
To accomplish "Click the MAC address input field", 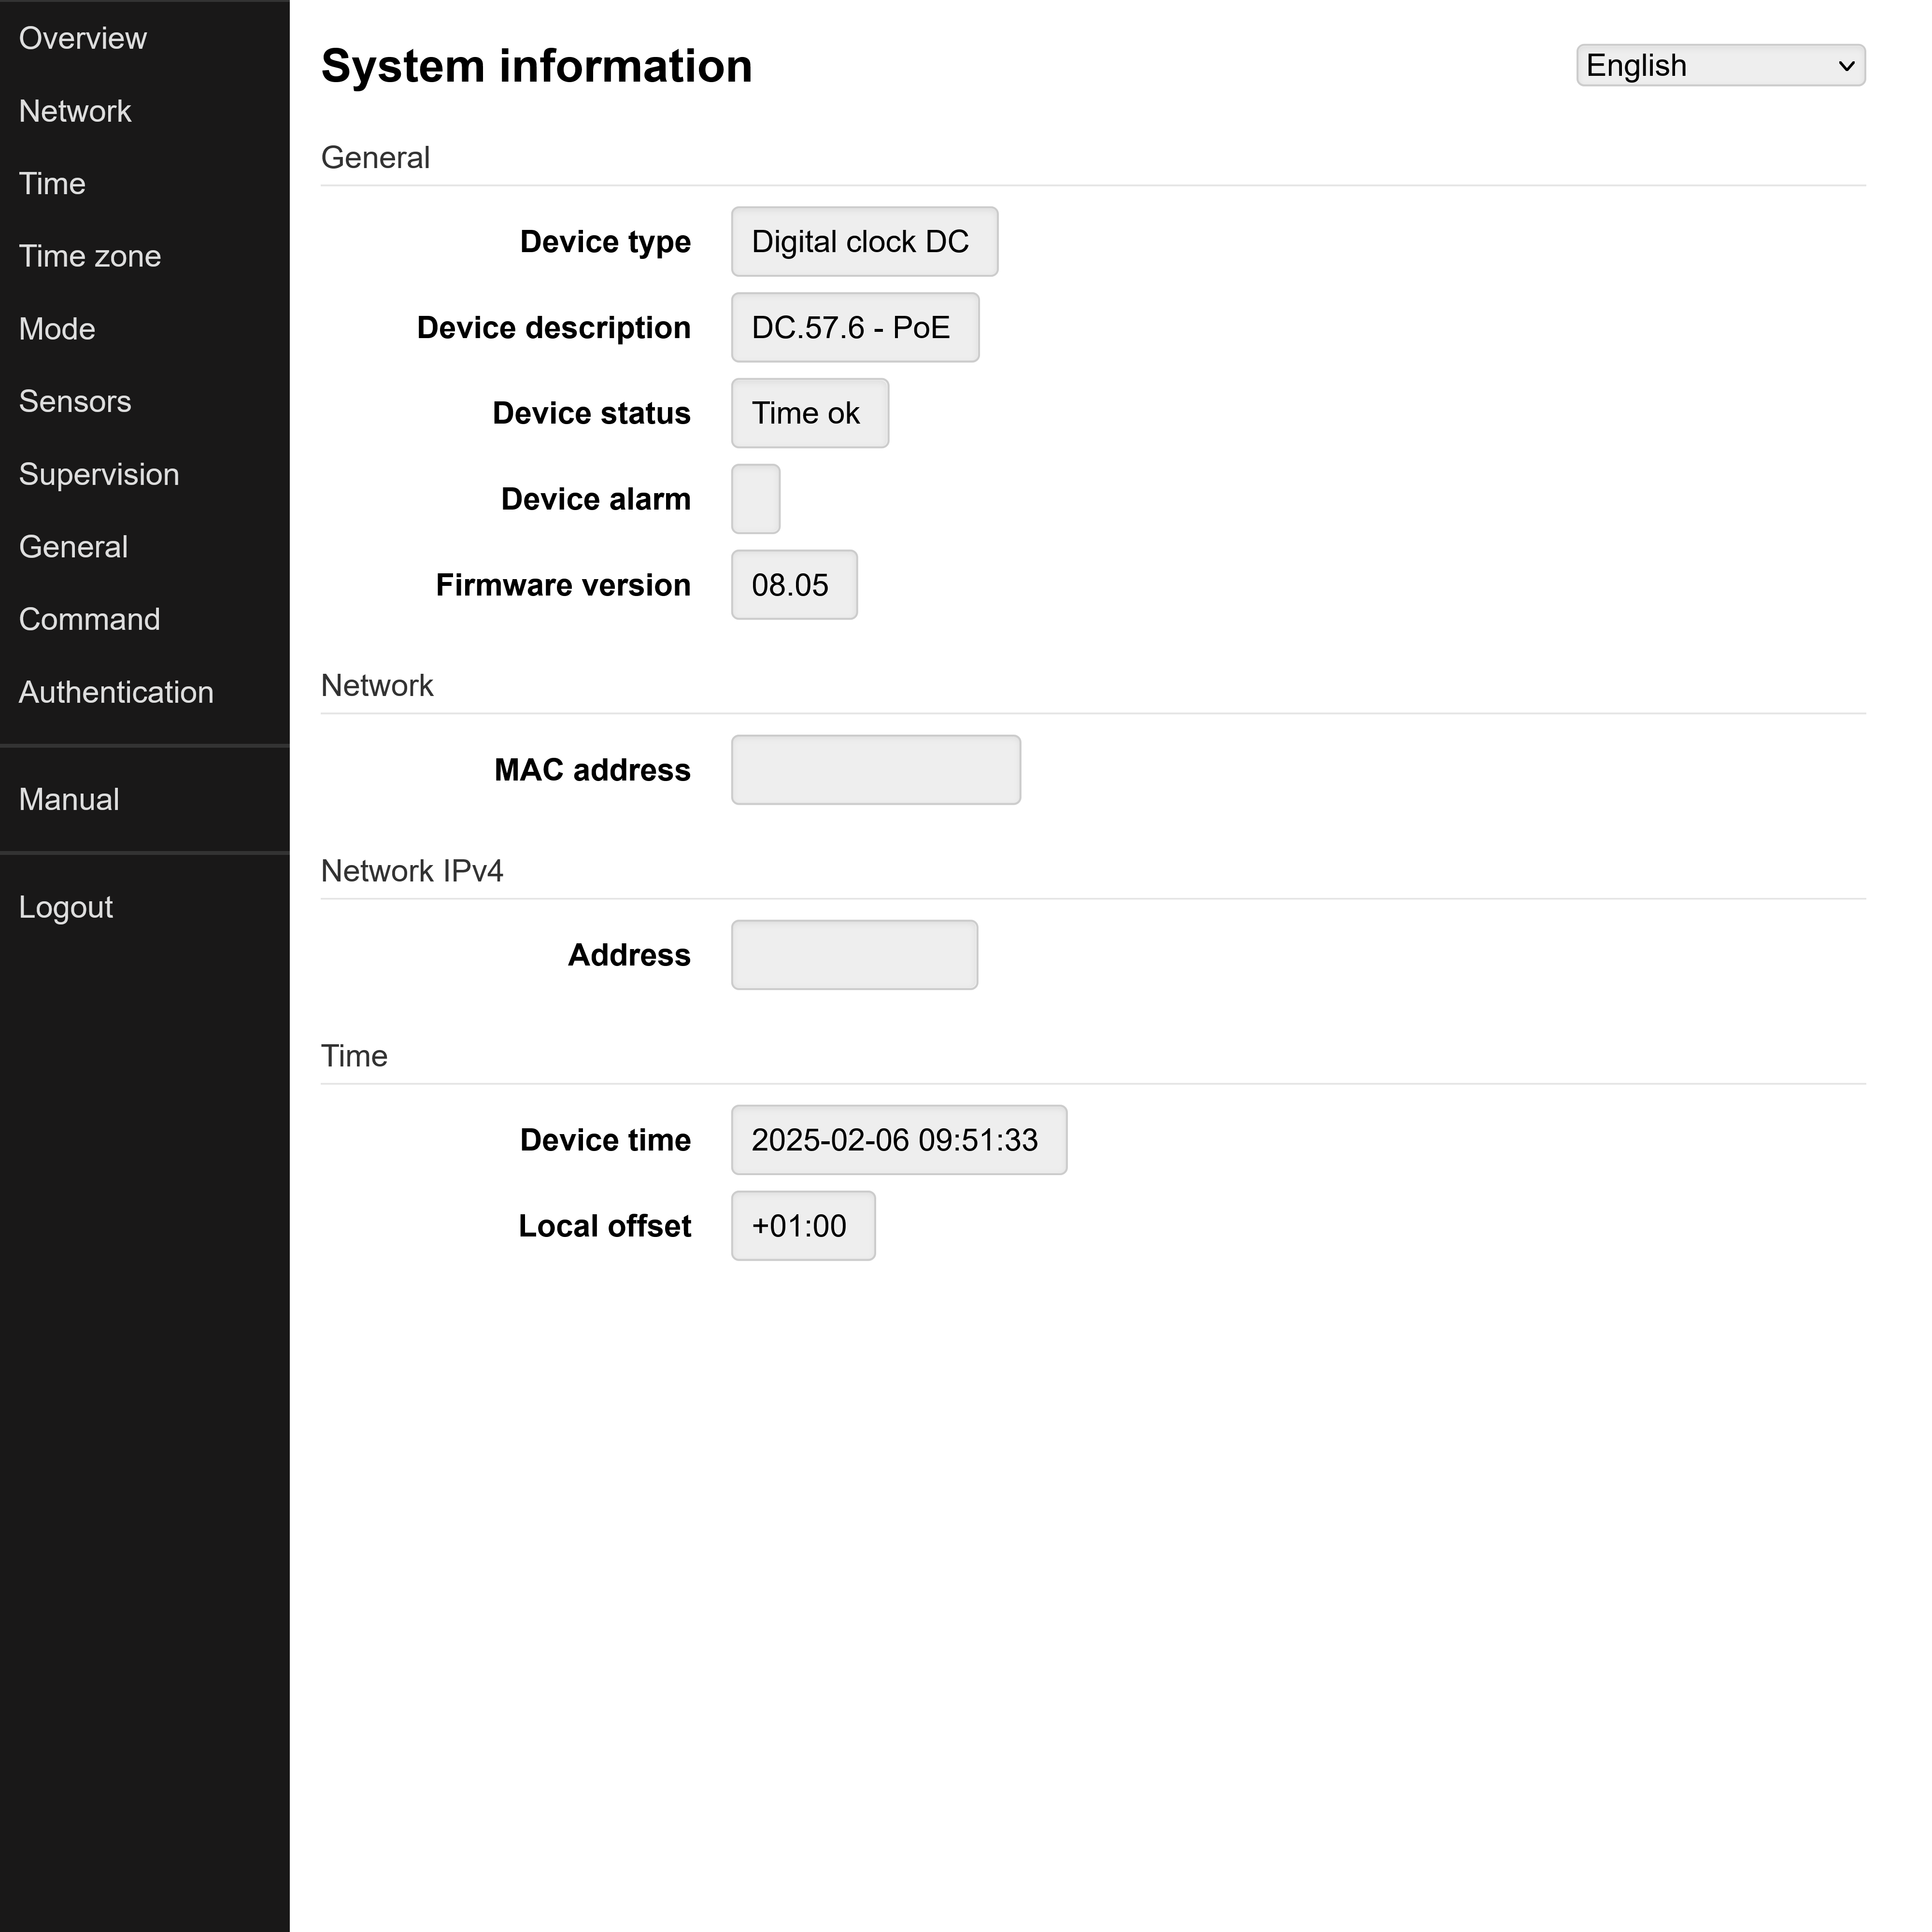I will [875, 769].
